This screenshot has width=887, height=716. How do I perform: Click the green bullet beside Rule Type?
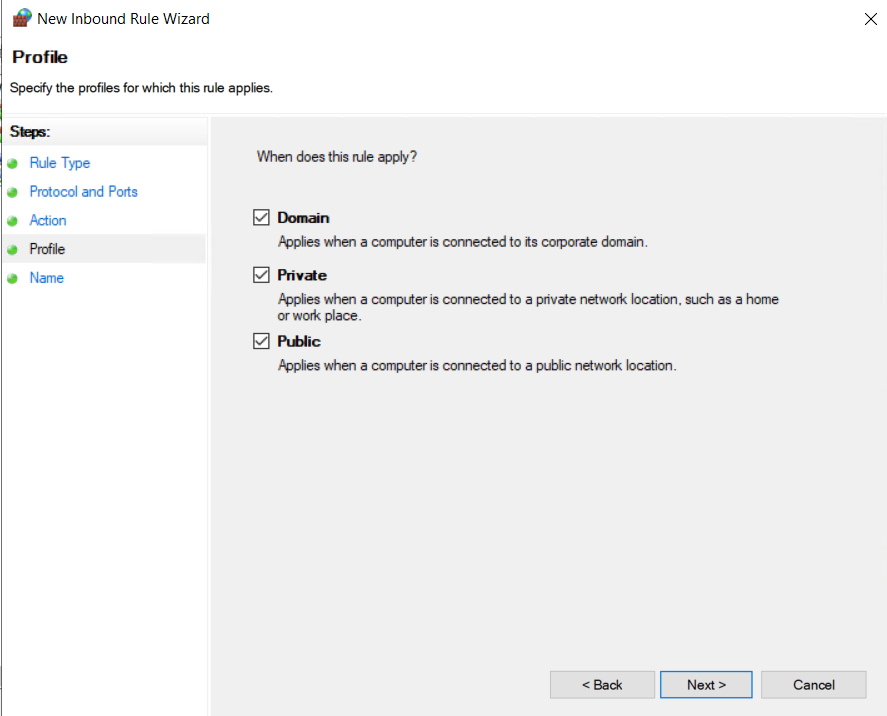(x=12, y=164)
